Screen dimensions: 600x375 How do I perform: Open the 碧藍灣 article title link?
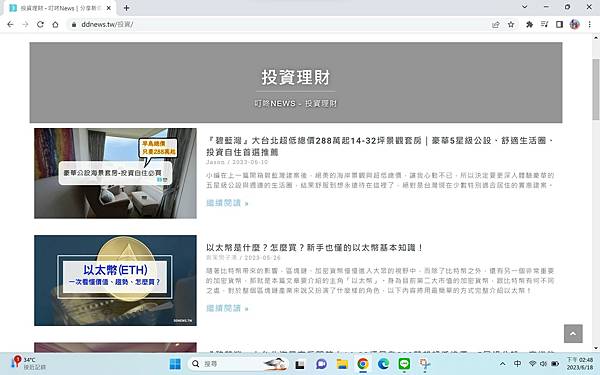pos(380,146)
